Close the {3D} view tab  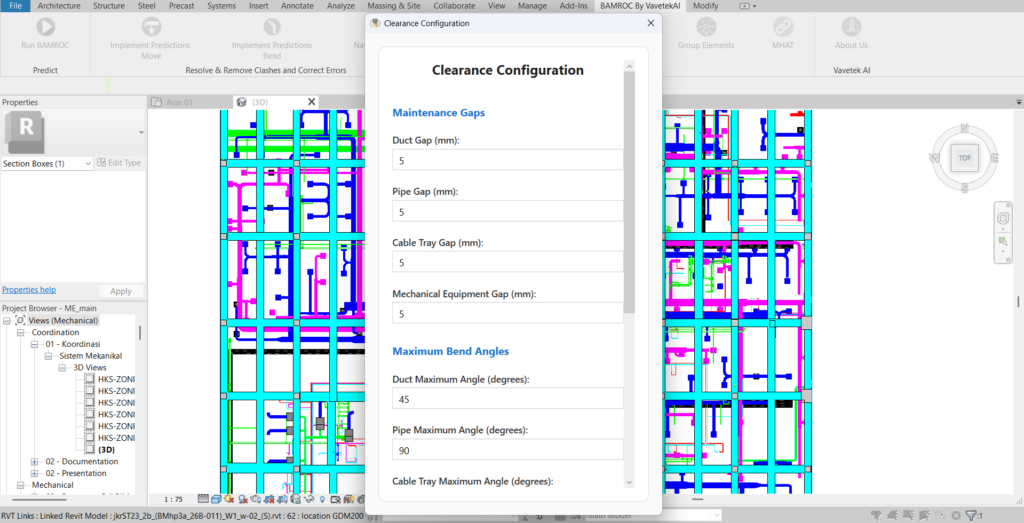point(312,102)
